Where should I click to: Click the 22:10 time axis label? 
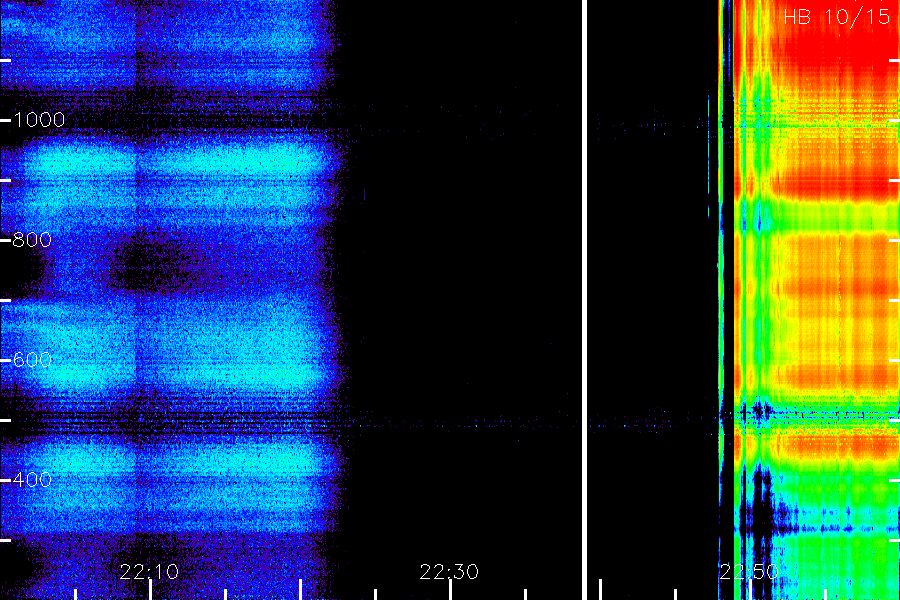pos(149,572)
